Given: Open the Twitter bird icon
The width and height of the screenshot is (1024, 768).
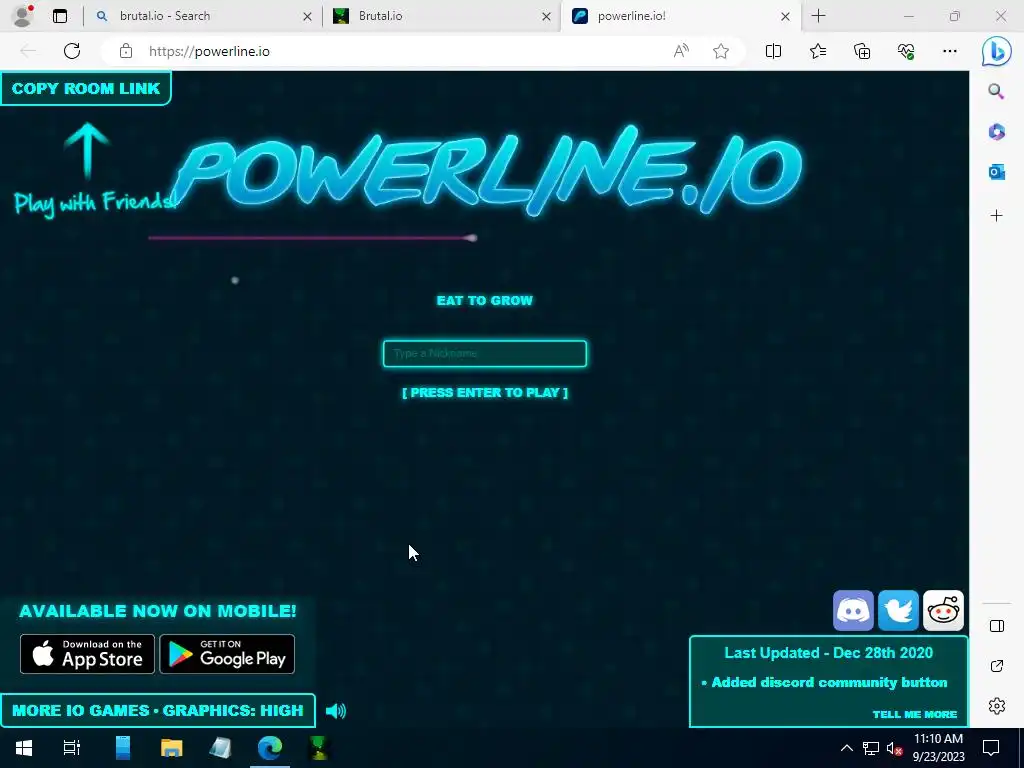Looking at the screenshot, I should click(x=898, y=611).
